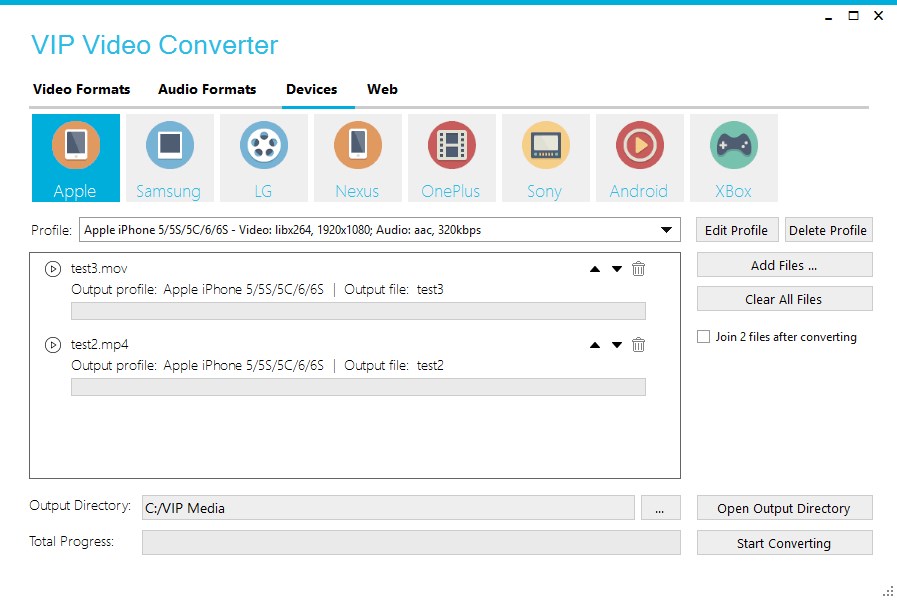The width and height of the screenshot is (897, 600).
Task: Play preview of test2.mp4
Action: [x=53, y=345]
